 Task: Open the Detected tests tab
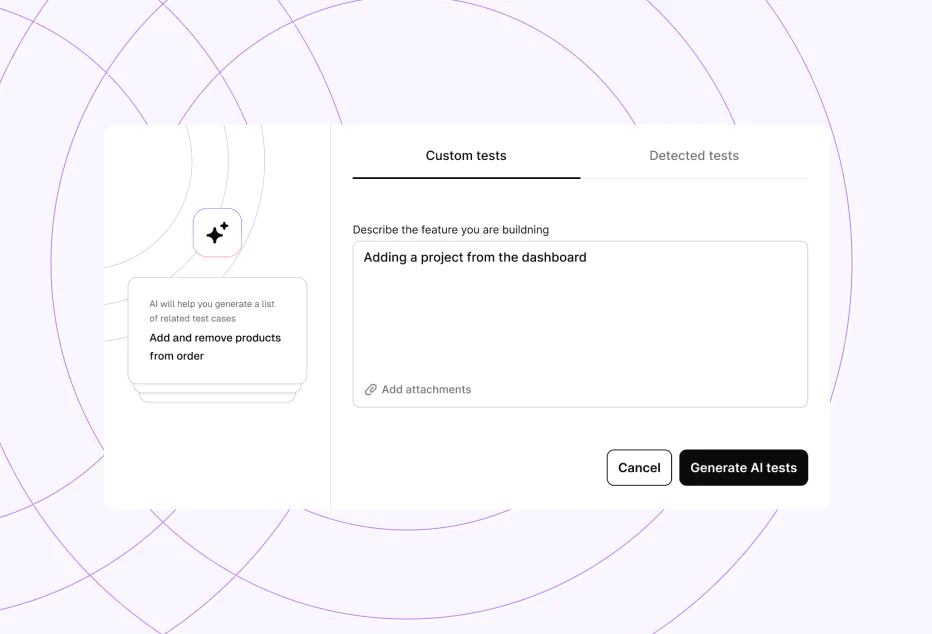694,156
